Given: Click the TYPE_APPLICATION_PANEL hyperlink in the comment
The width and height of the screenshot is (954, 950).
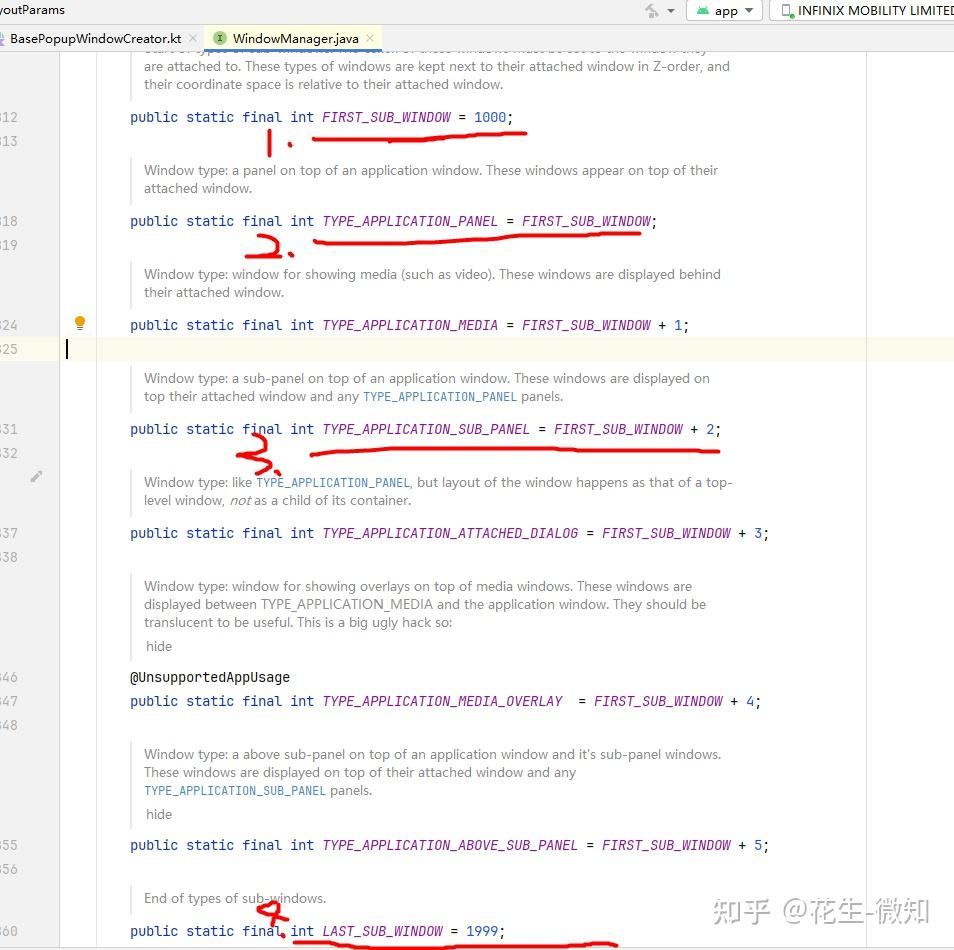Looking at the screenshot, I should tap(440, 396).
